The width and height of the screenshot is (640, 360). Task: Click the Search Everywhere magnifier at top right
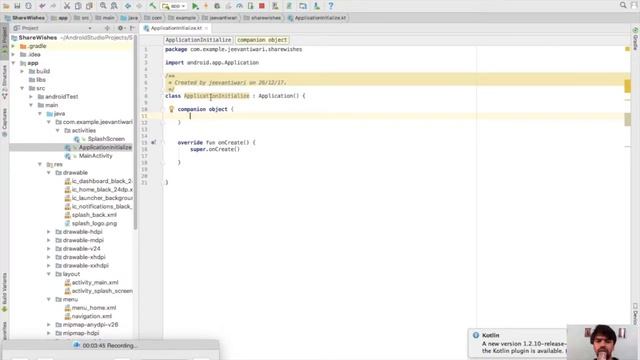tap(623, 5)
